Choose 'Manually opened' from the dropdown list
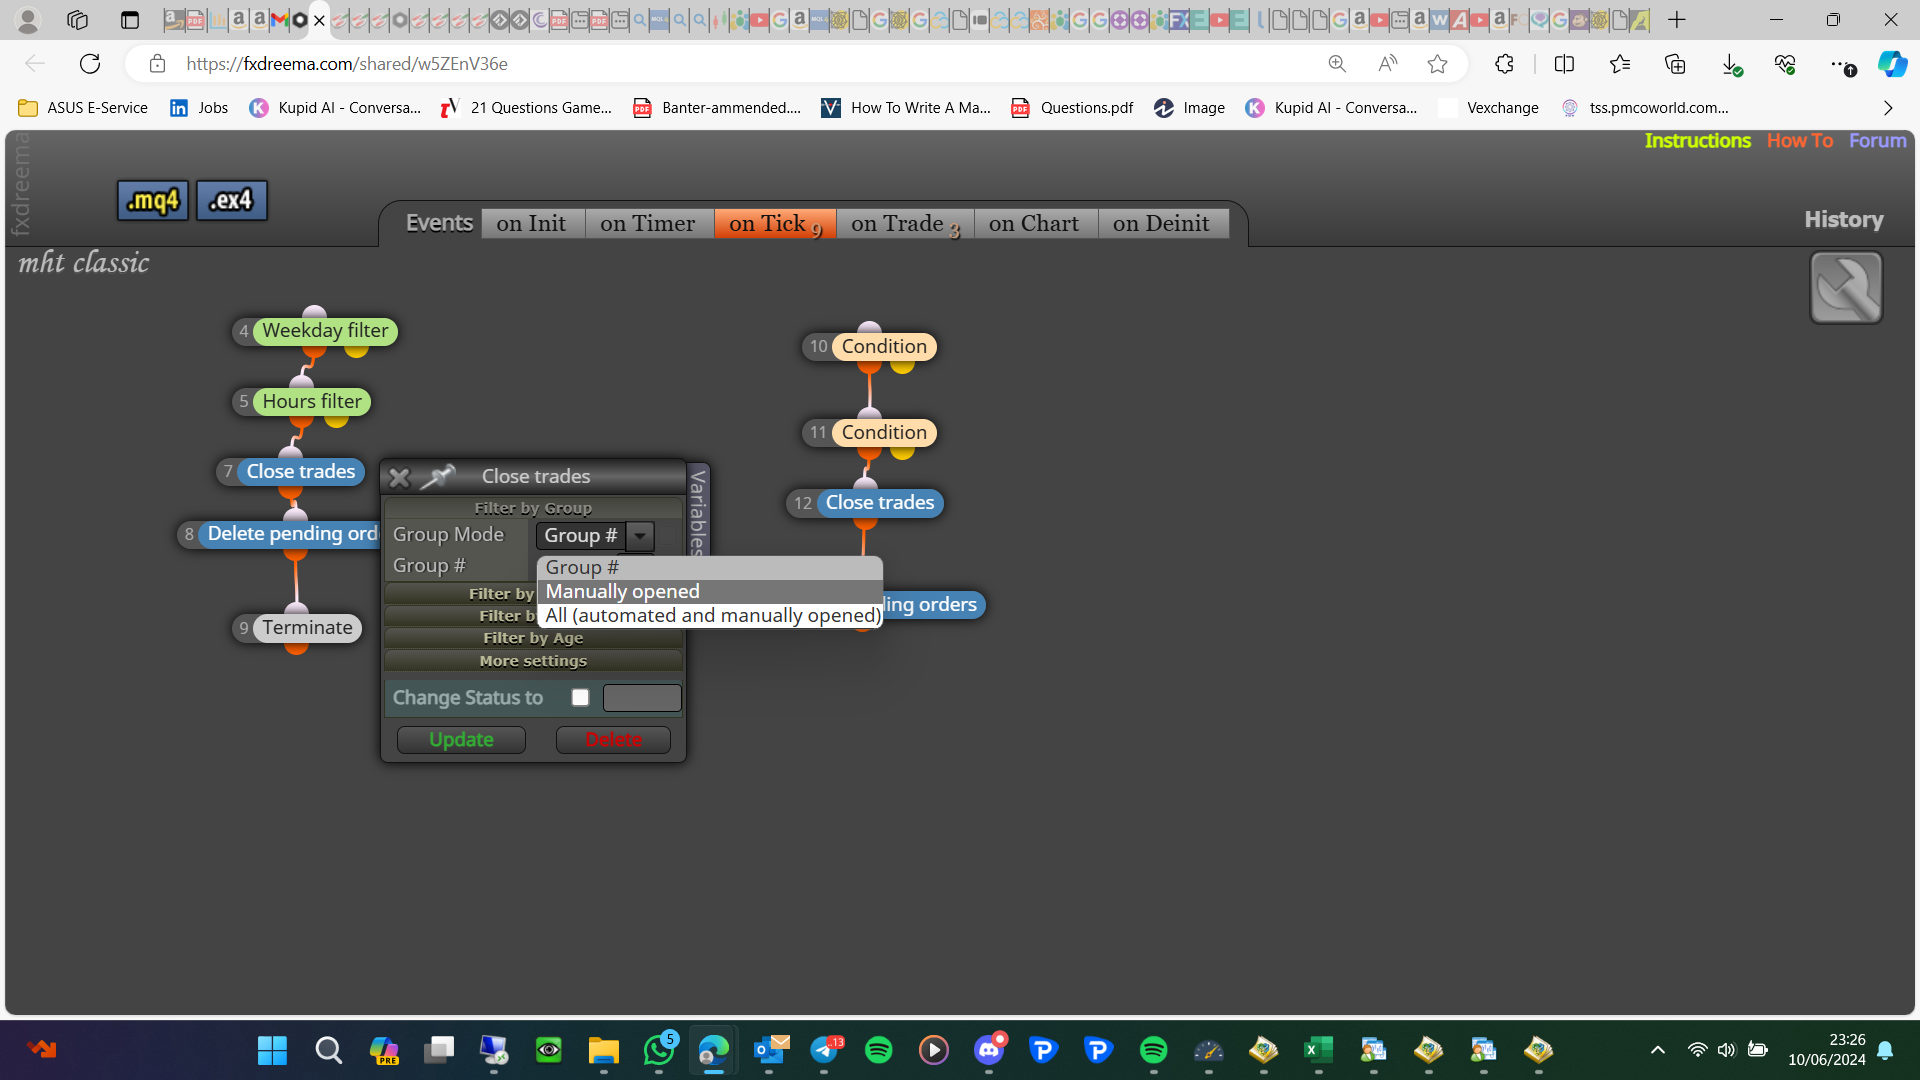The image size is (1920, 1080). pos(710,592)
